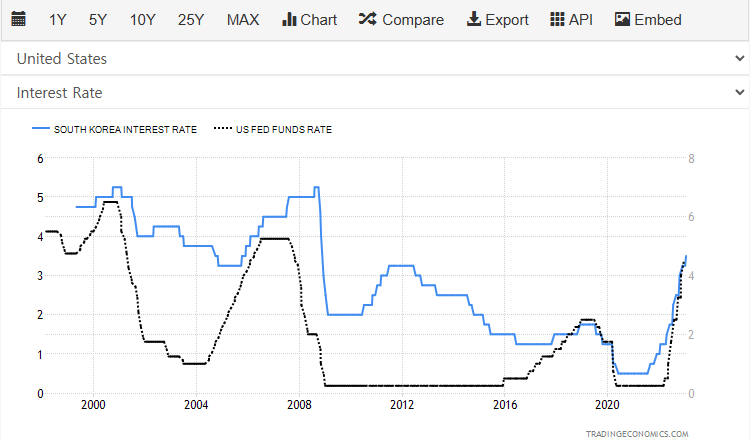The height and width of the screenshot is (441, 751).
Task: Click the shuffle arrows Compare icon
Action: click(x=368, y=19)
